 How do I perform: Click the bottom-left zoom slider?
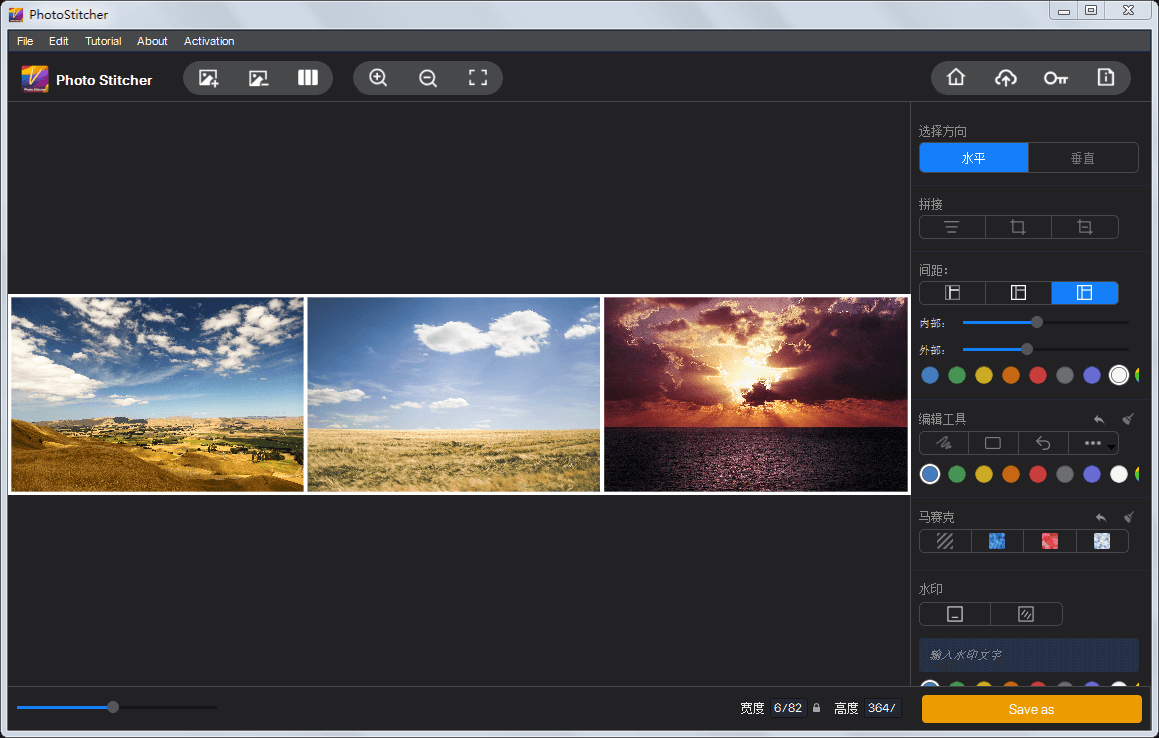click(117, 707)
